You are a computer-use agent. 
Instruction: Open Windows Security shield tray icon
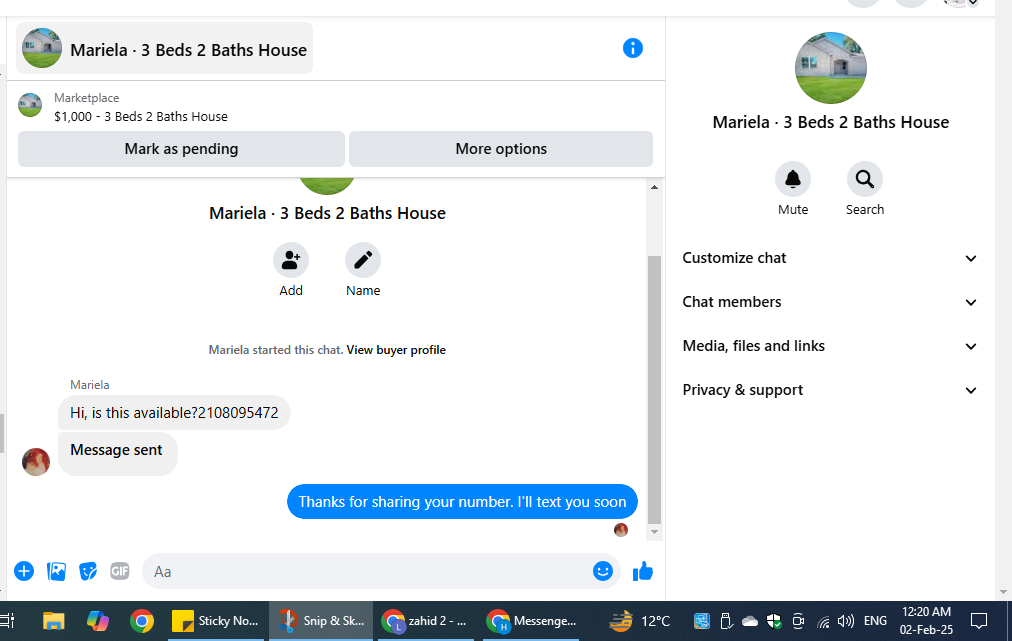click(x=774, y=622)
